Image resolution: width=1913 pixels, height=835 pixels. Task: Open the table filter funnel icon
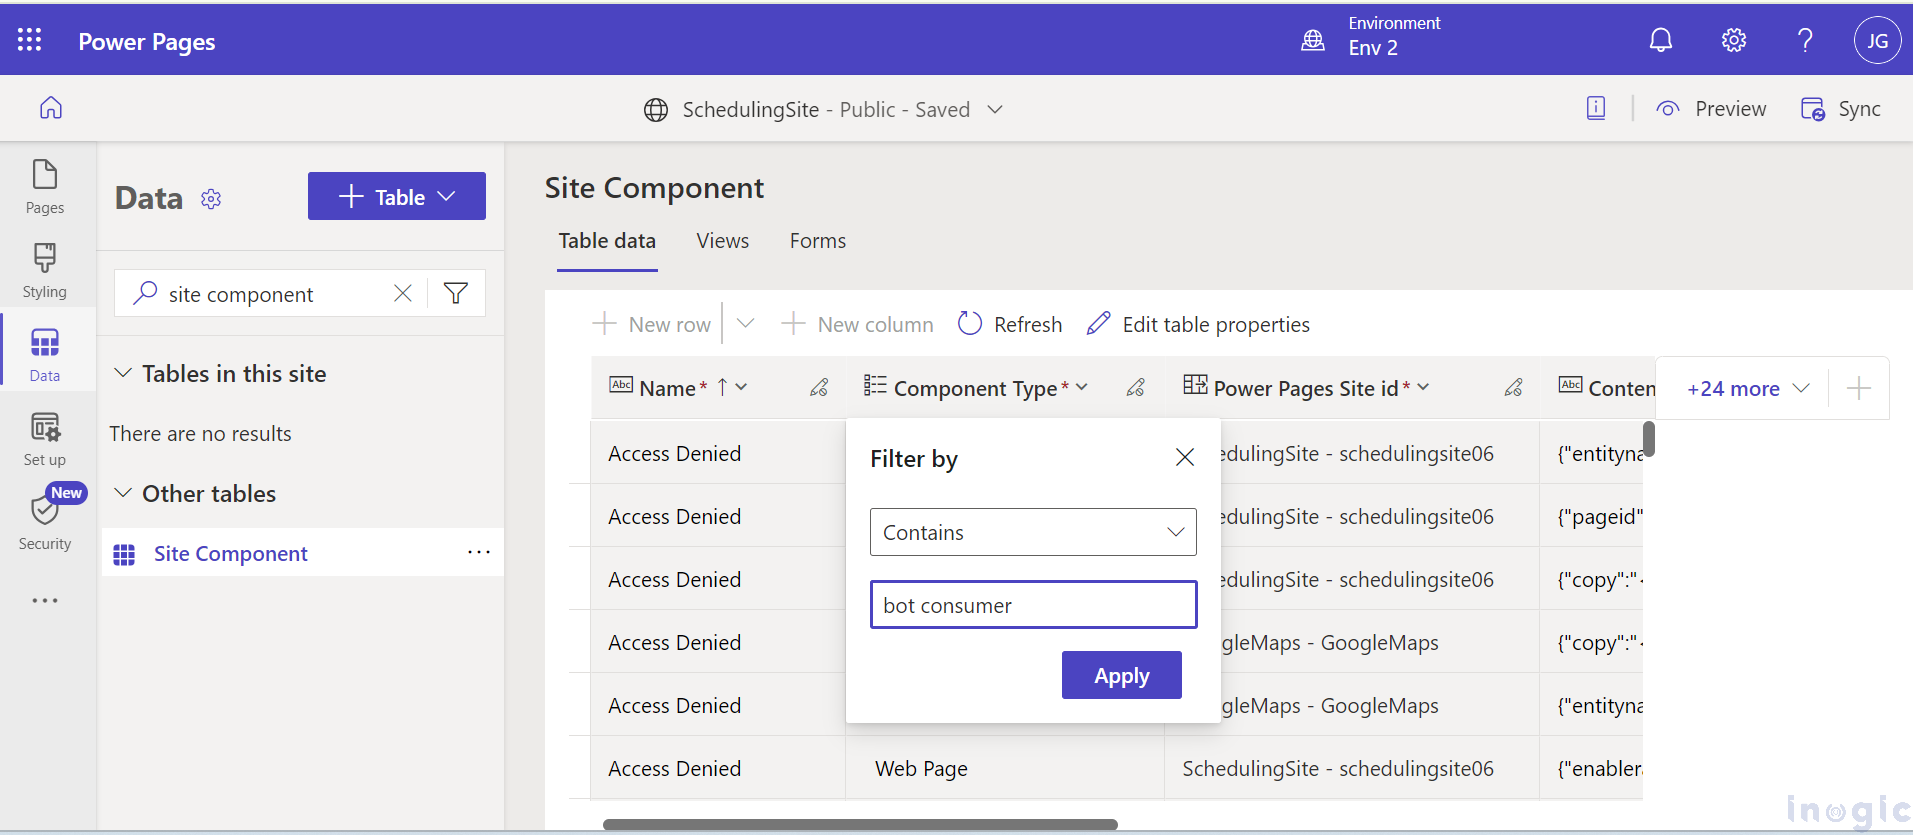[x=456, y=293]
